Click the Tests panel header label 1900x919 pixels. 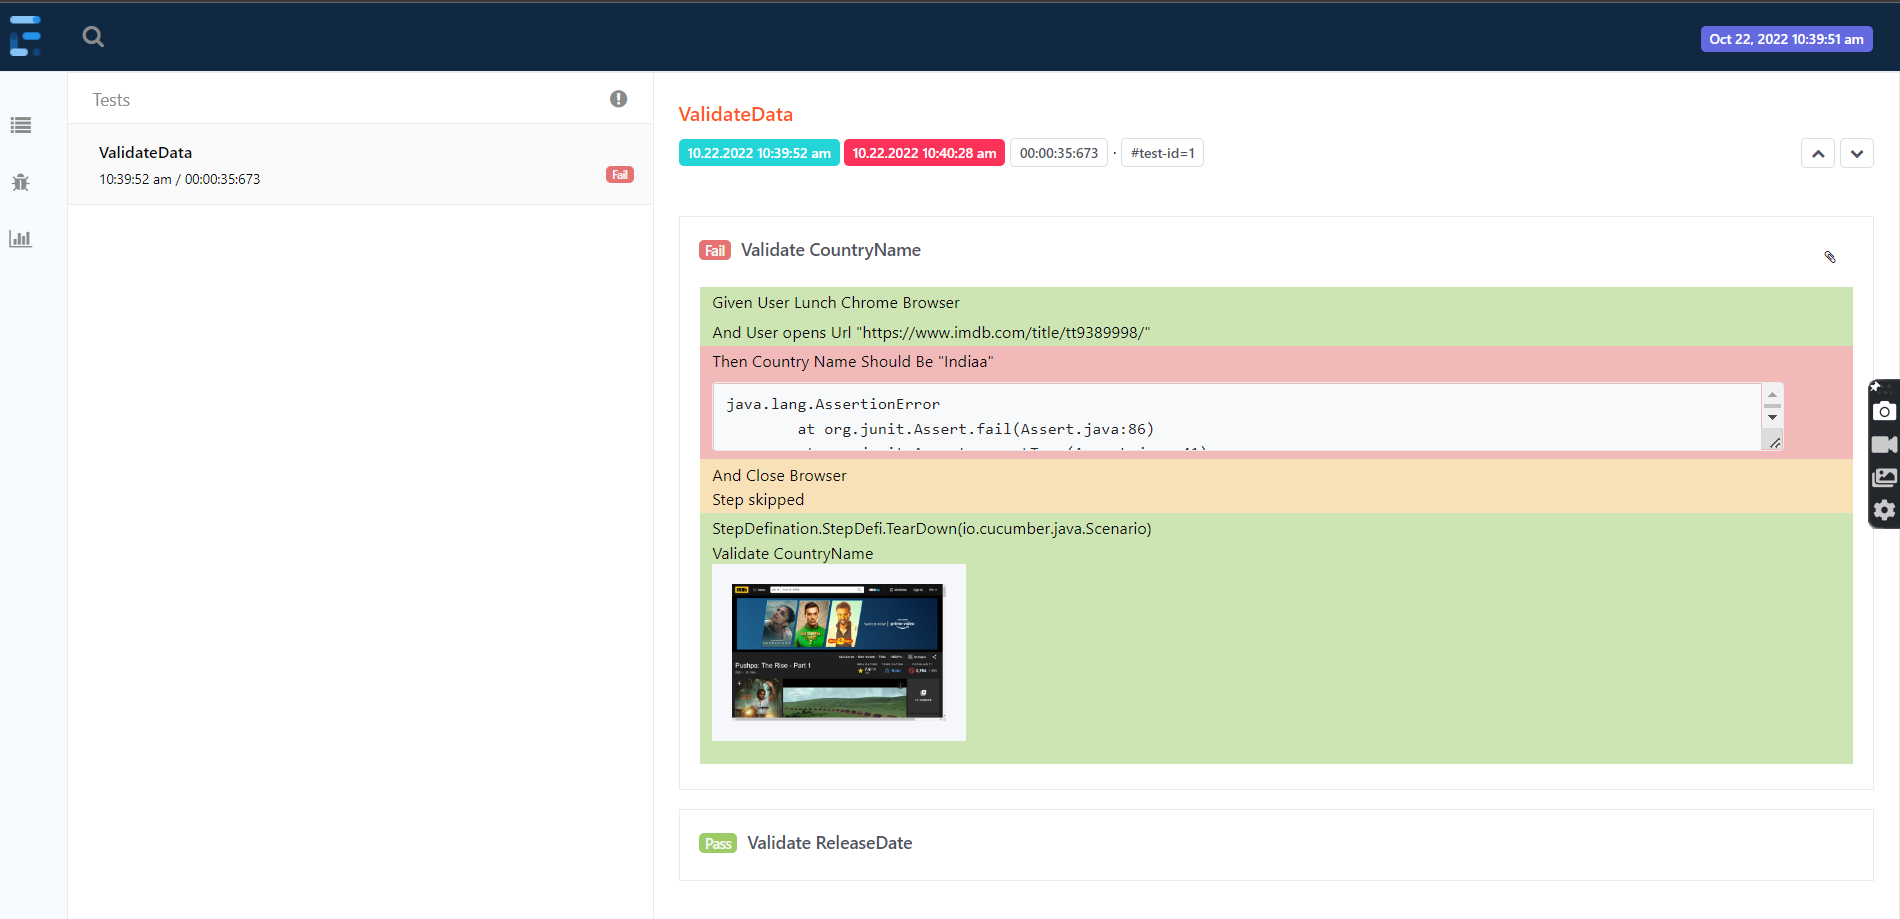tap(111, 100)
